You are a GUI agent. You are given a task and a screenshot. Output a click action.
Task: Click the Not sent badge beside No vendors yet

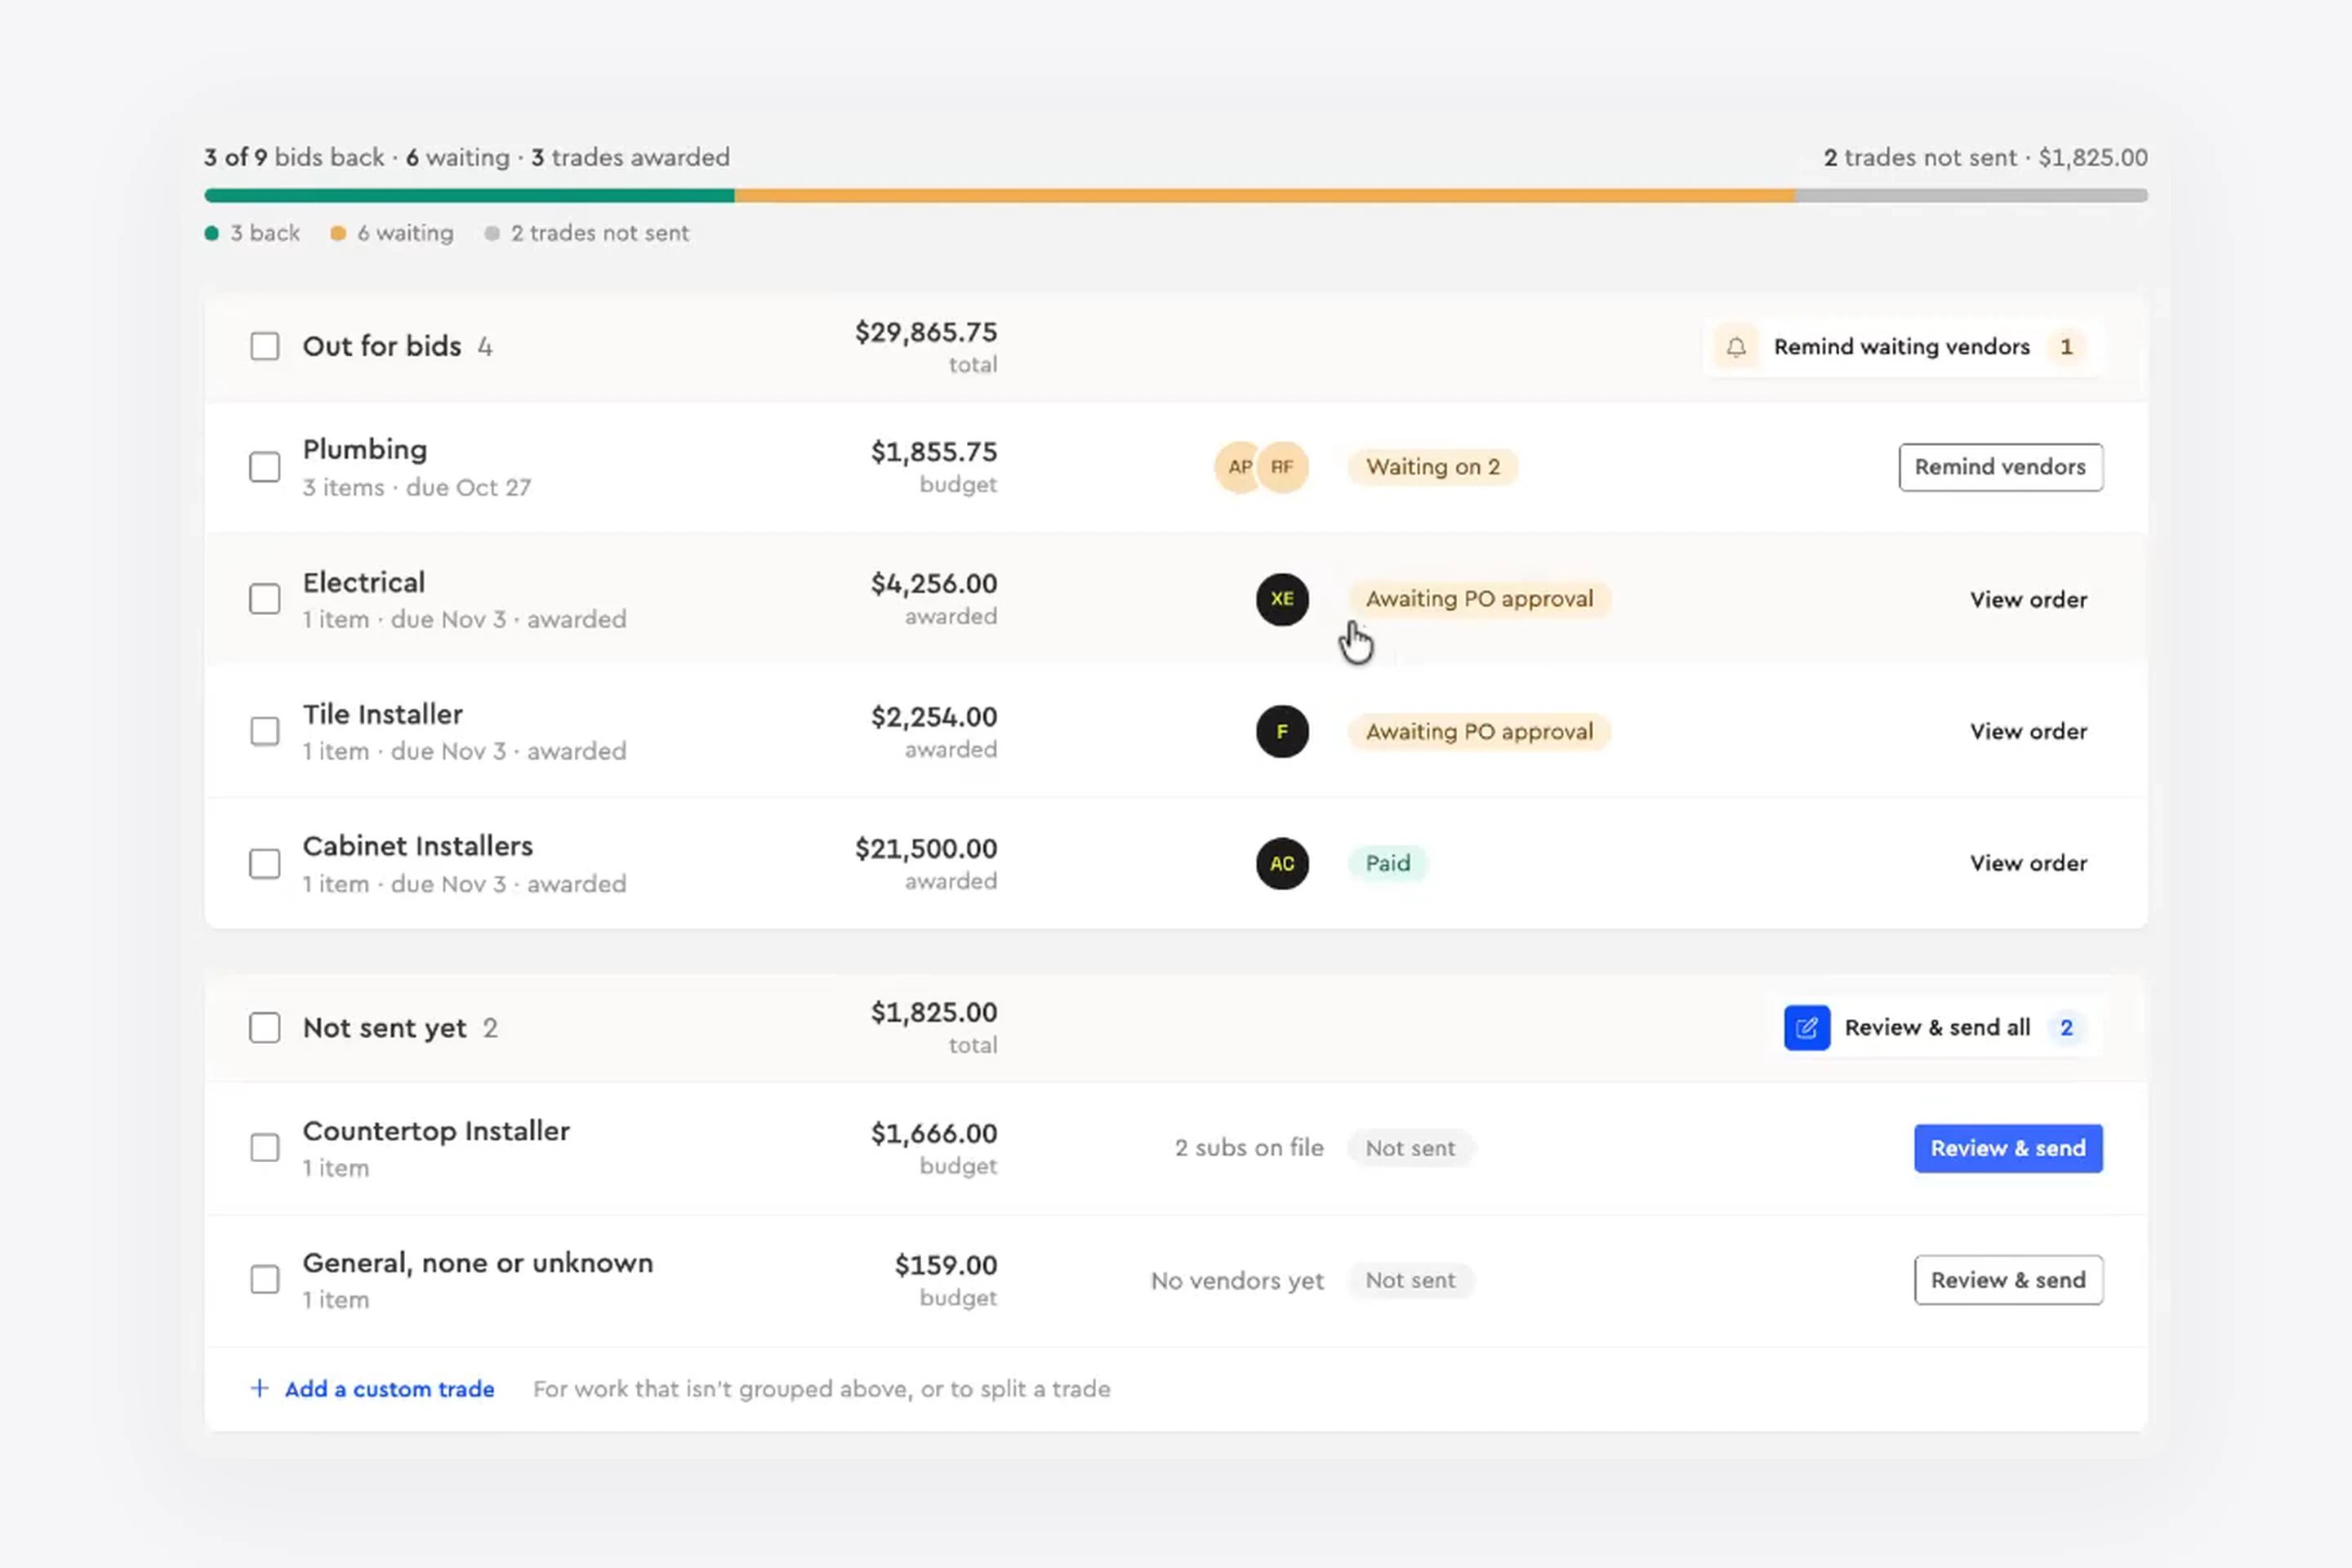tap(1410, 1280)
